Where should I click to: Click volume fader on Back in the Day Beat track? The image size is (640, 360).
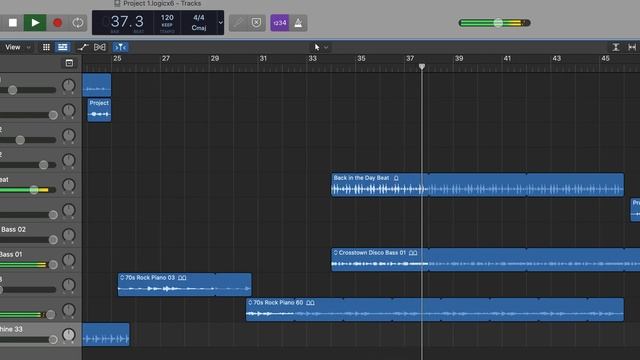[34, 190]
